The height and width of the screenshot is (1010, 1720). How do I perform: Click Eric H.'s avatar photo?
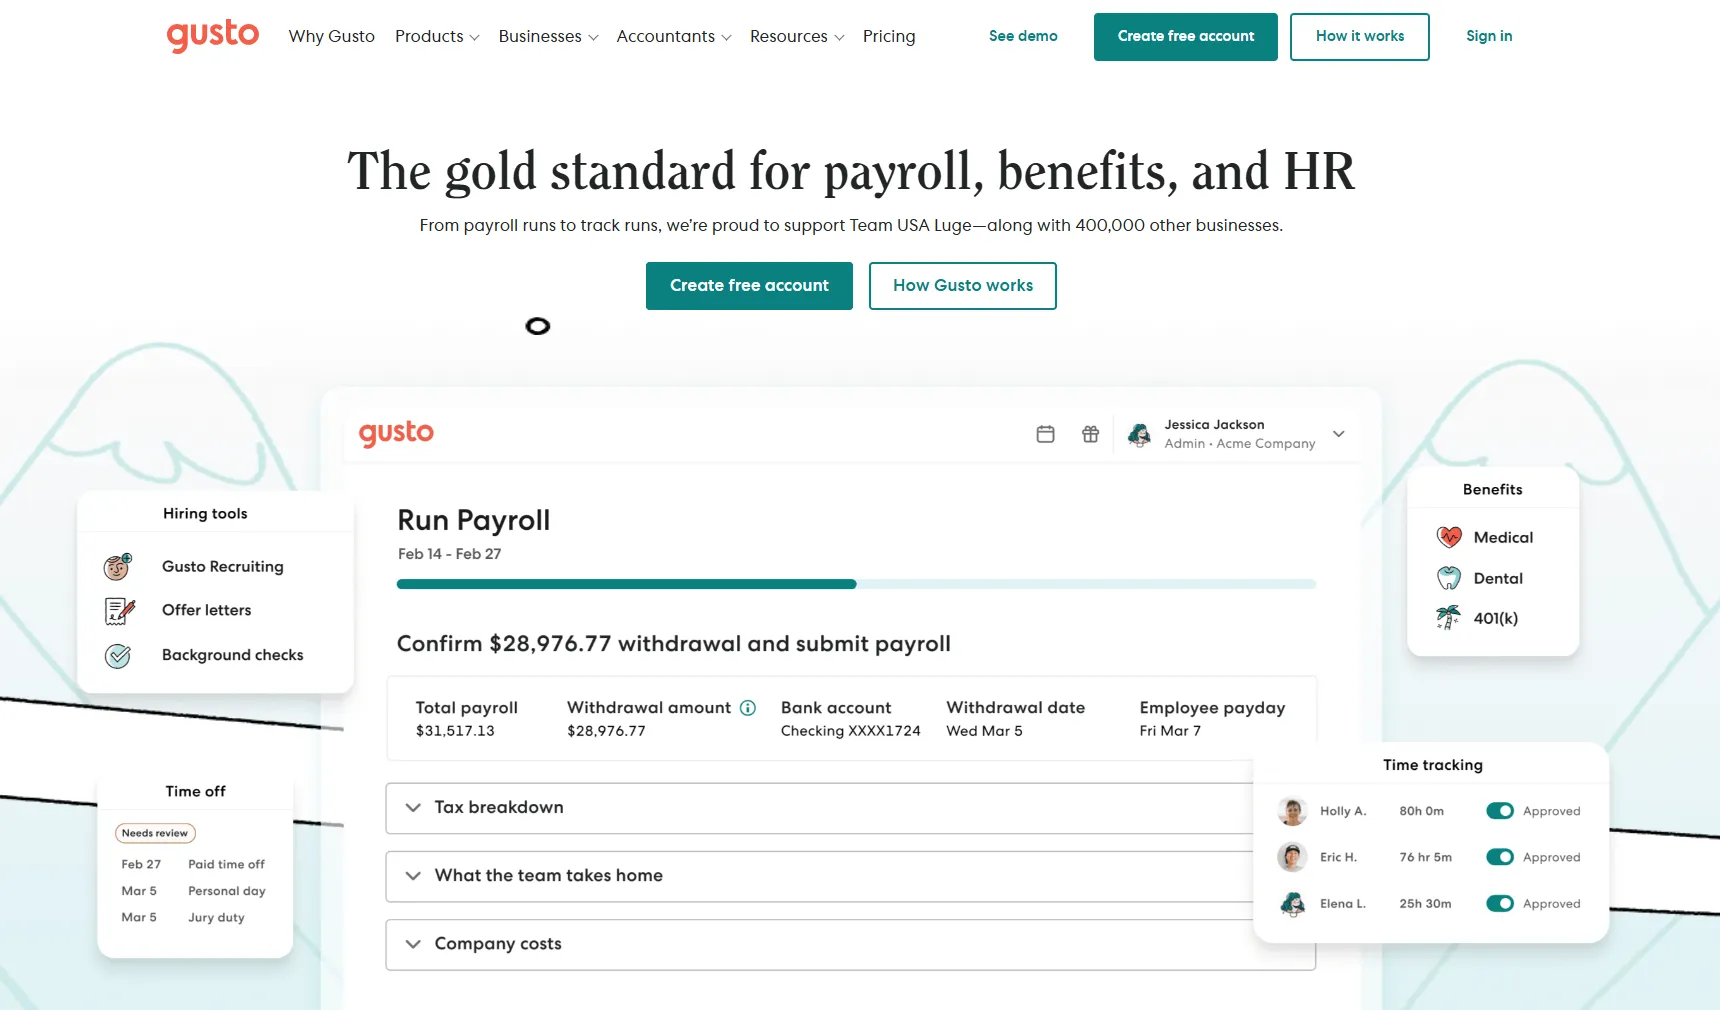[1292, 857]
